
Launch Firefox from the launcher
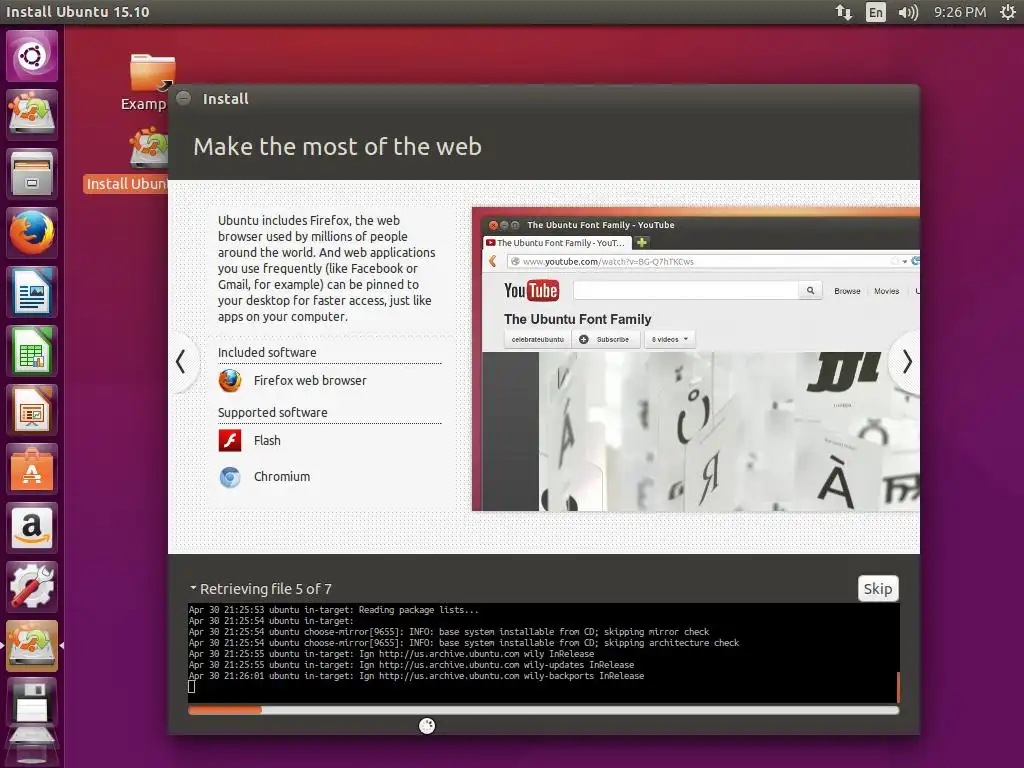coord(31,232)
